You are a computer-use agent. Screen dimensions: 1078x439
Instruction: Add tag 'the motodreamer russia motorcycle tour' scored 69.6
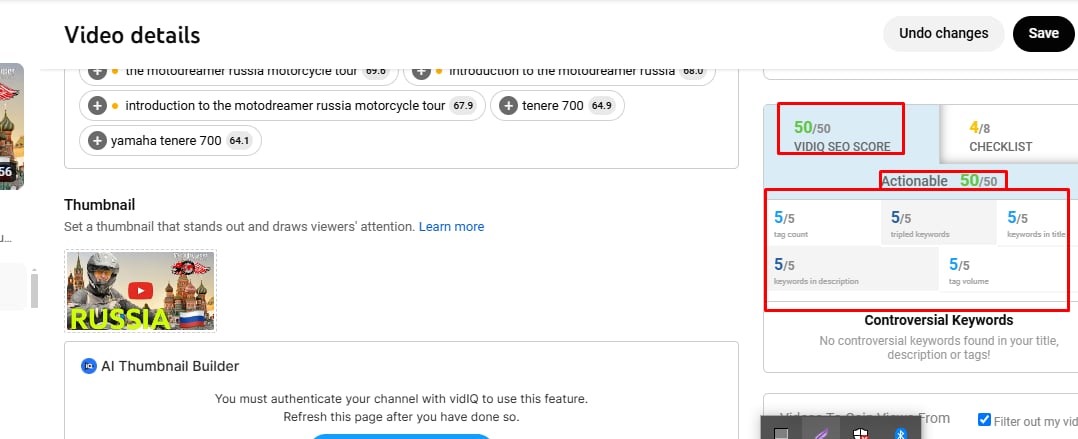97,71
